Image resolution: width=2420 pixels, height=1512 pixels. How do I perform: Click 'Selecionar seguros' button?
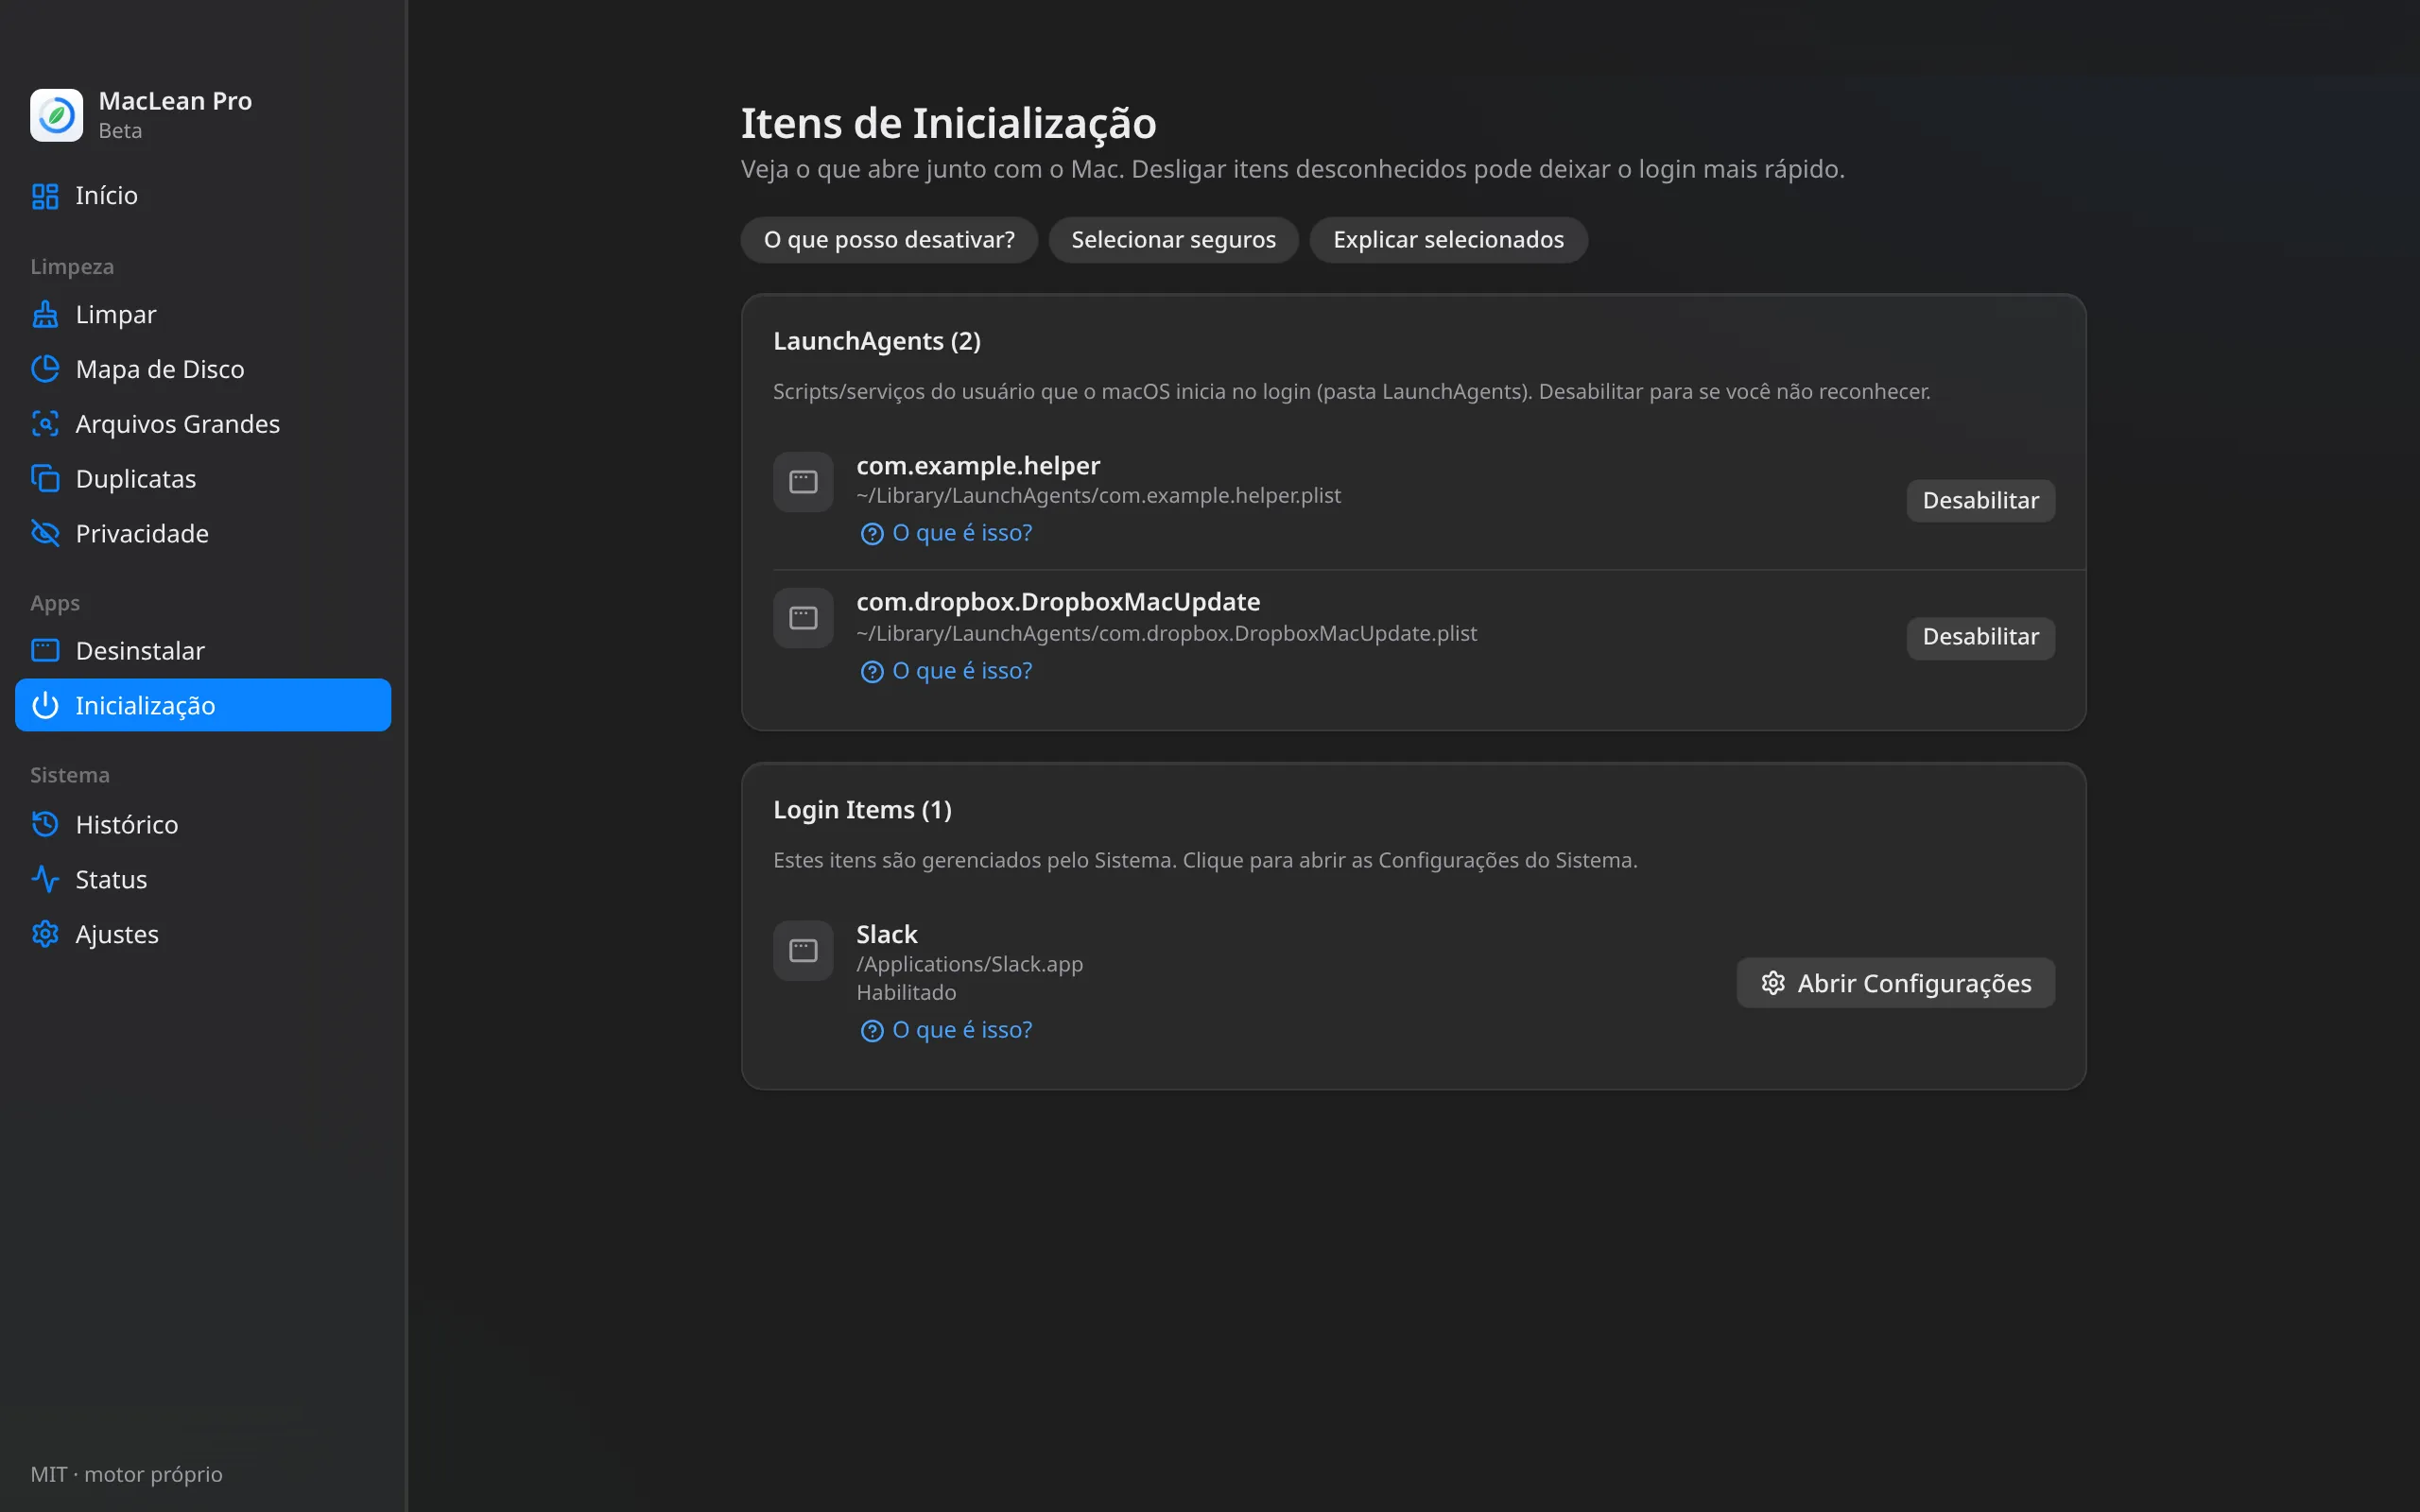click(1173, 240)
